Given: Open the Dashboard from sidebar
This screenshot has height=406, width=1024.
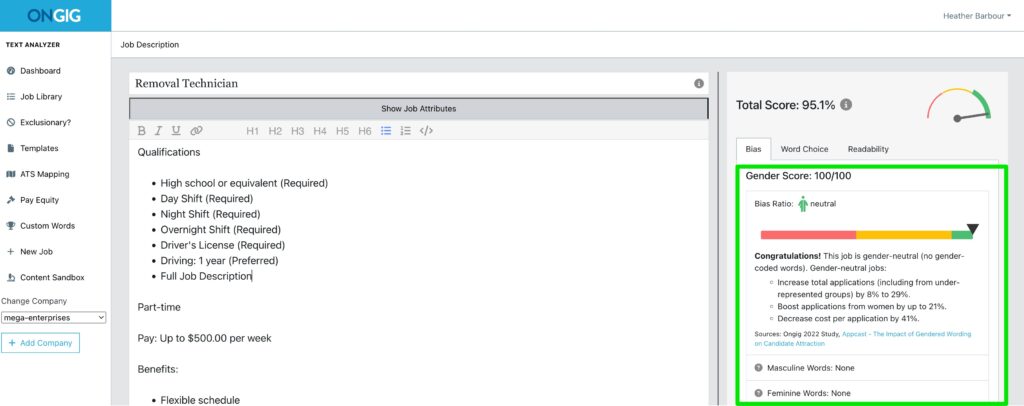Looking at the screenshot, I should (40, 71).
